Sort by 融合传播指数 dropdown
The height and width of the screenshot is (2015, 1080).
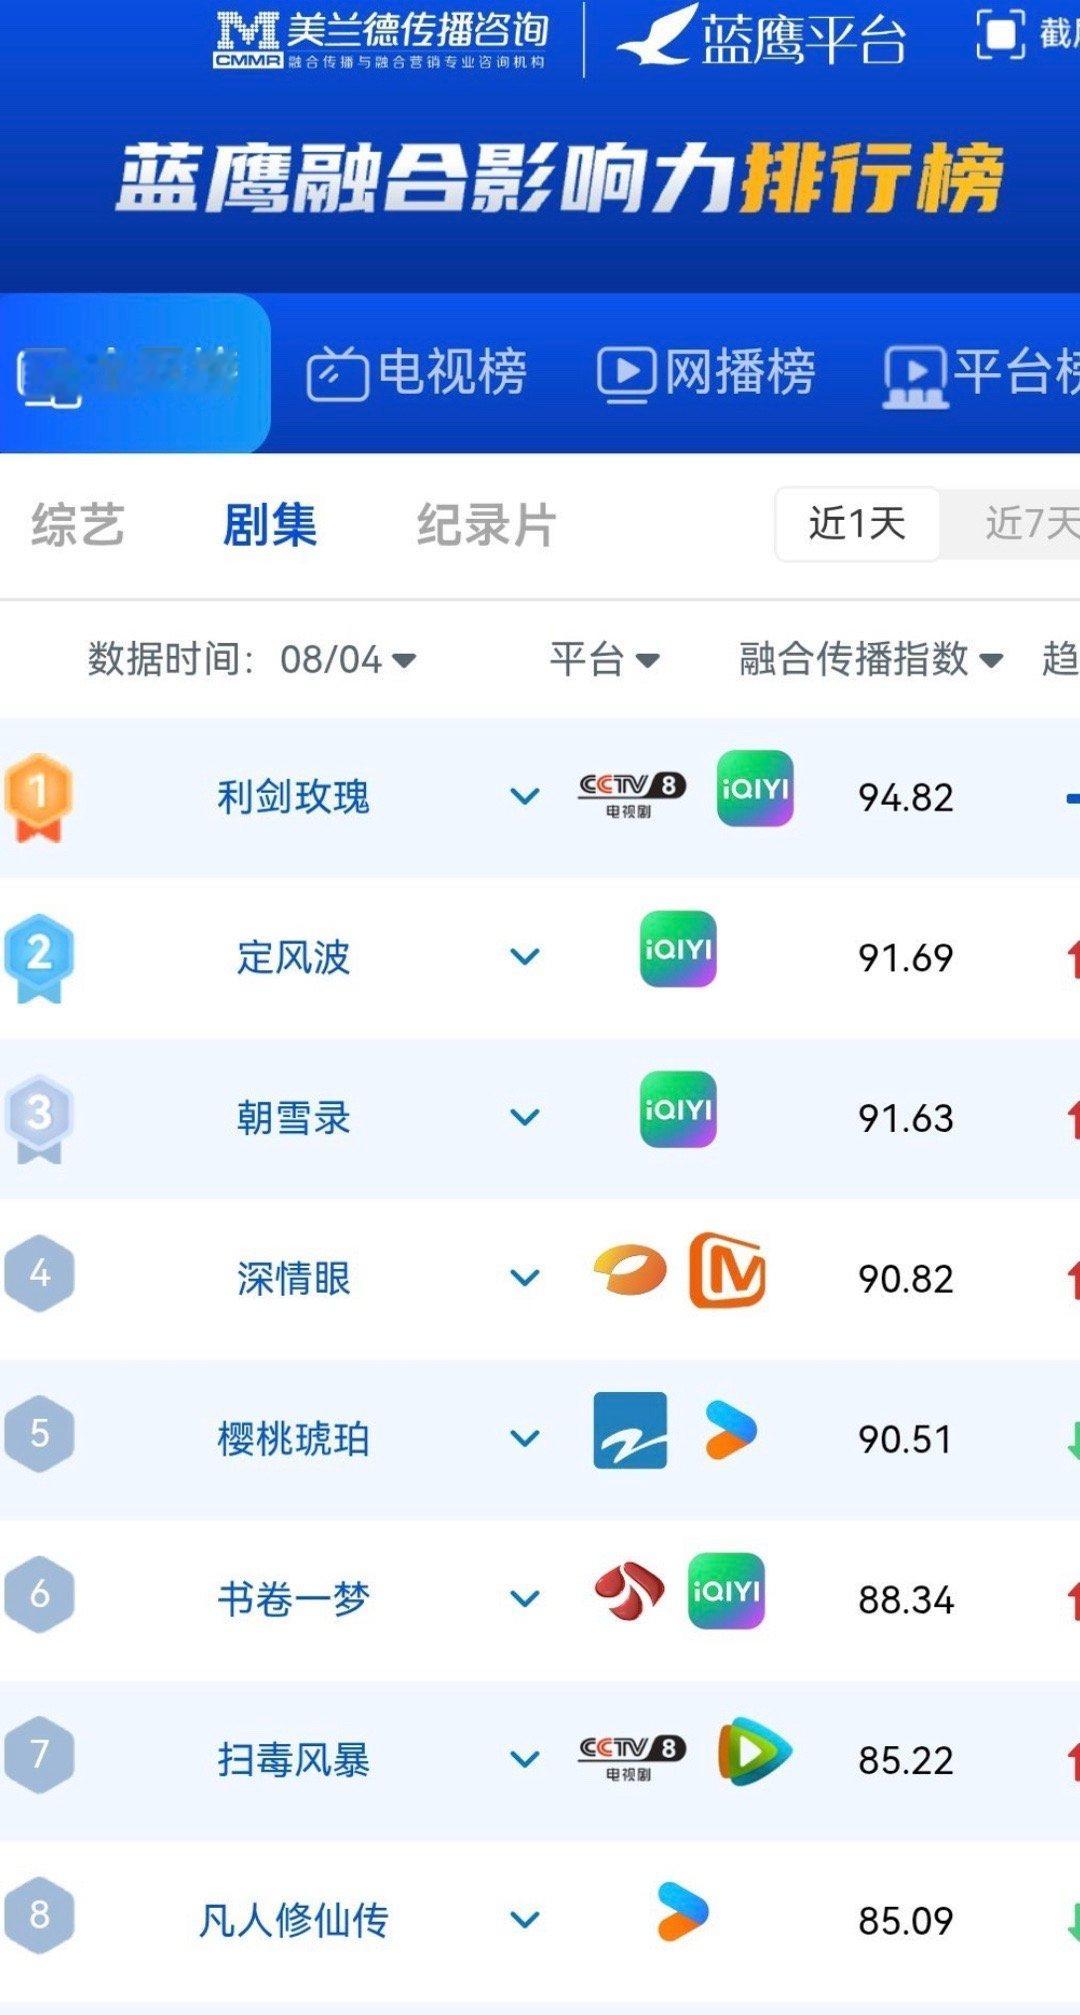(x=871, y=659)
